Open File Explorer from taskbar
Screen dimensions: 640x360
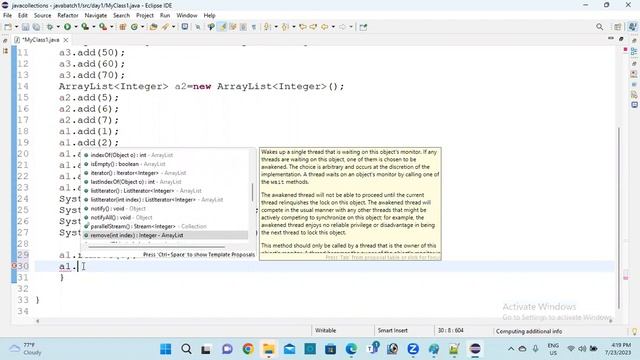(x=269, y=349)
